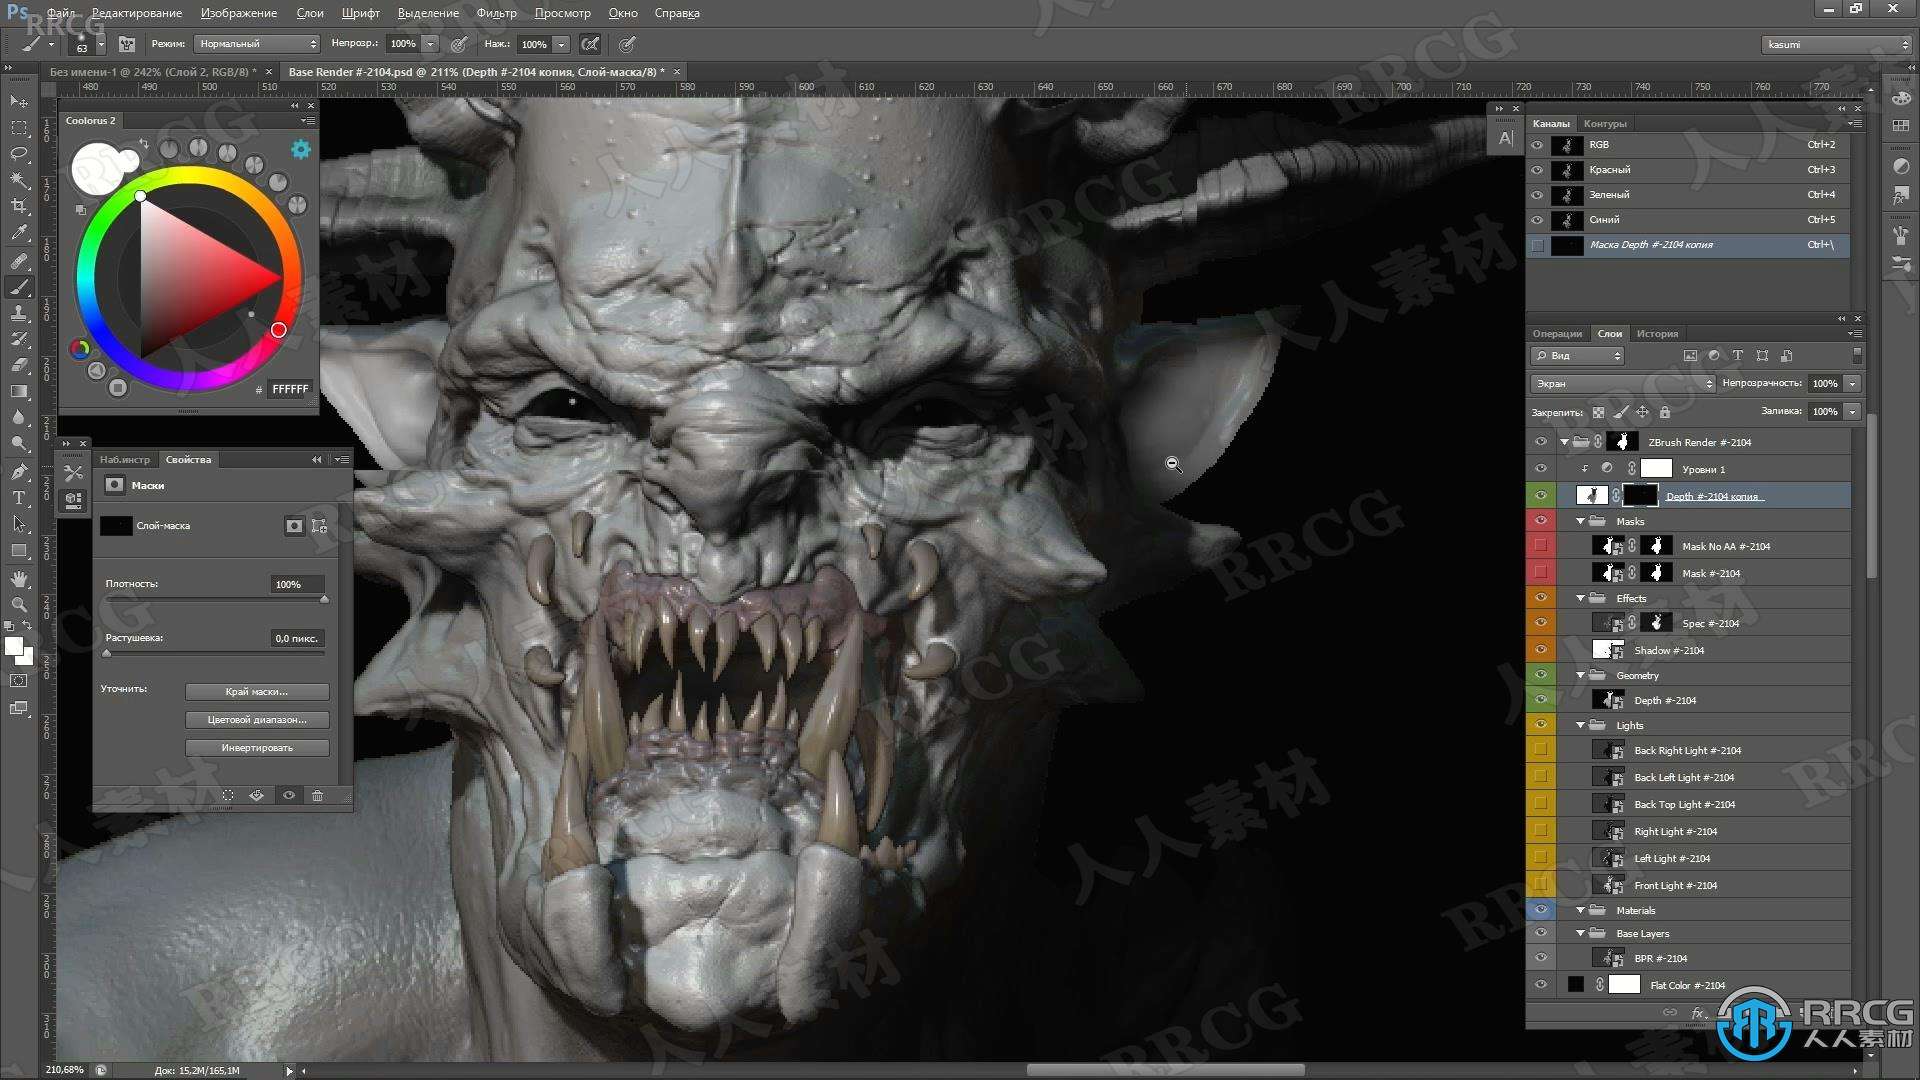Toggle Quick Mask mode icon
Viewport: 1920px width, 1080px height.
click(19, 681)
